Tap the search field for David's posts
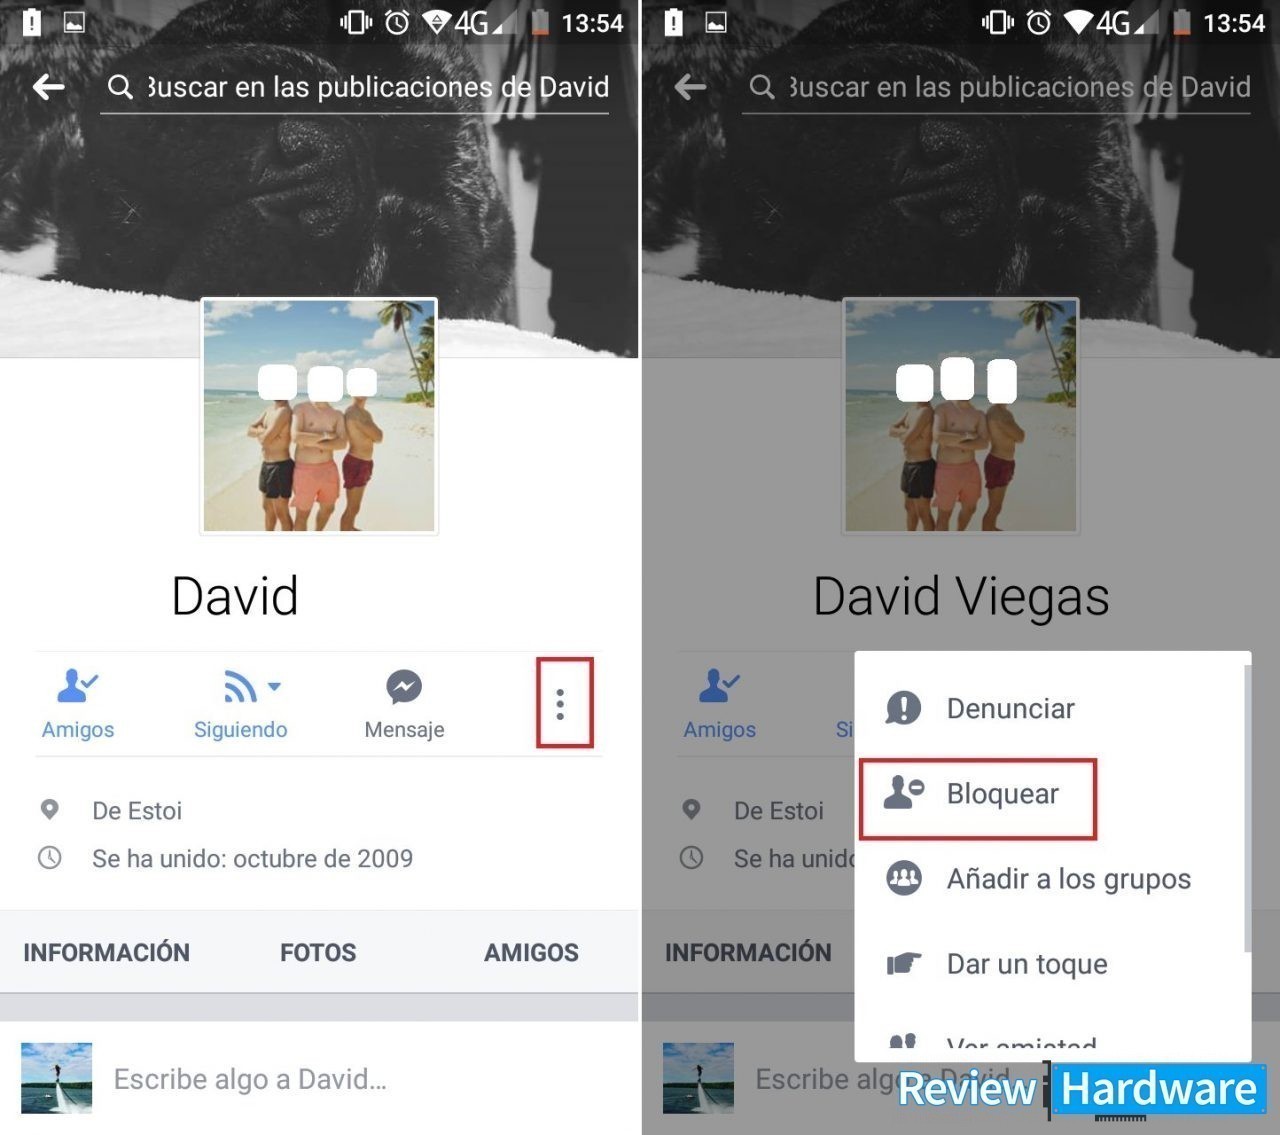1280x1135 pixels. tap(355, 88)
